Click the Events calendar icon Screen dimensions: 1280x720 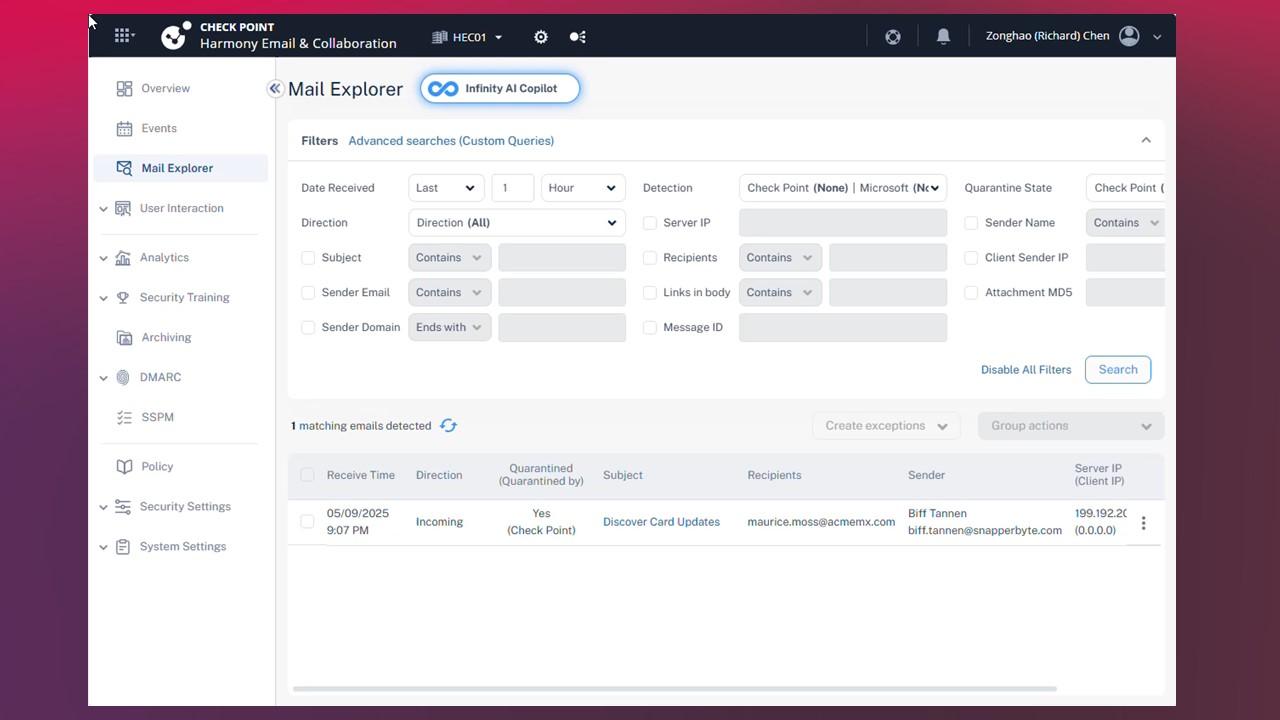click(124, 128)
